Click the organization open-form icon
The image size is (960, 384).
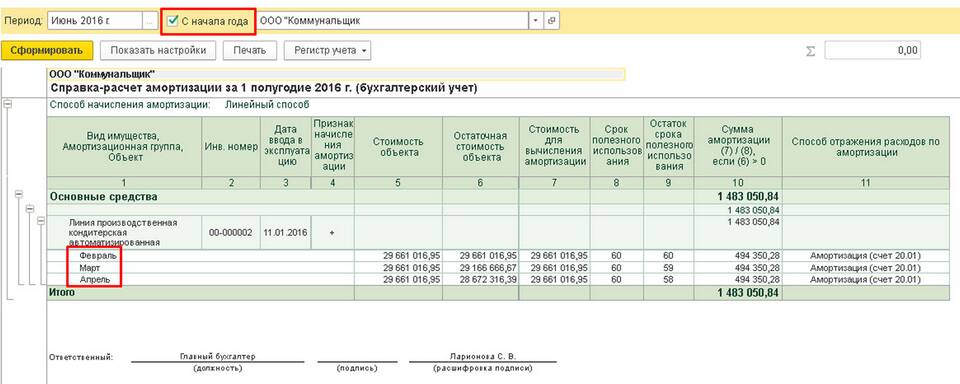(x=551, y=20)
